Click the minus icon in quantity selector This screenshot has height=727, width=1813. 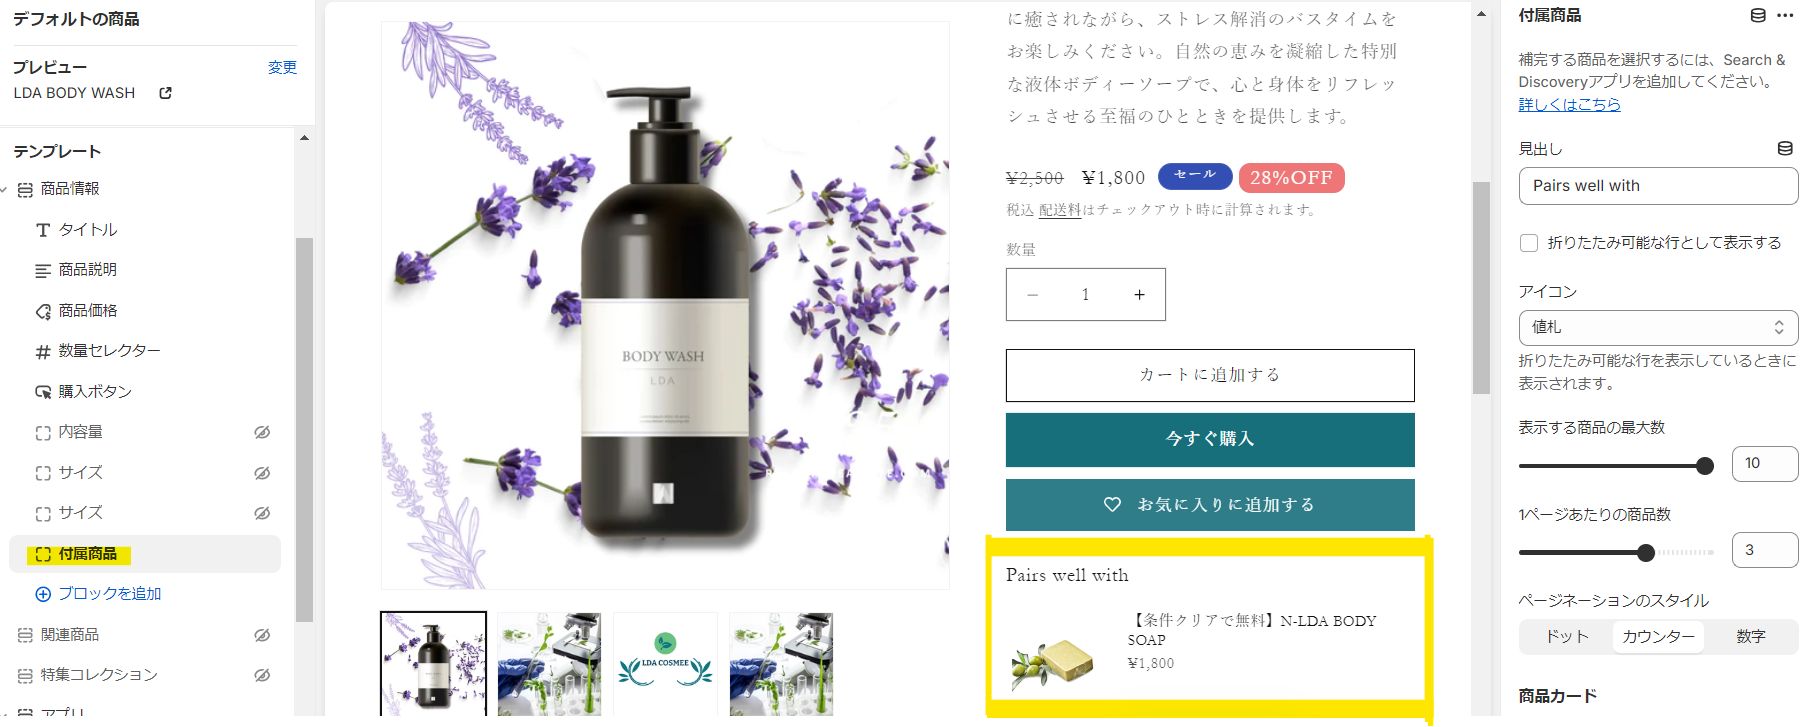click(x=1032, y=294)
